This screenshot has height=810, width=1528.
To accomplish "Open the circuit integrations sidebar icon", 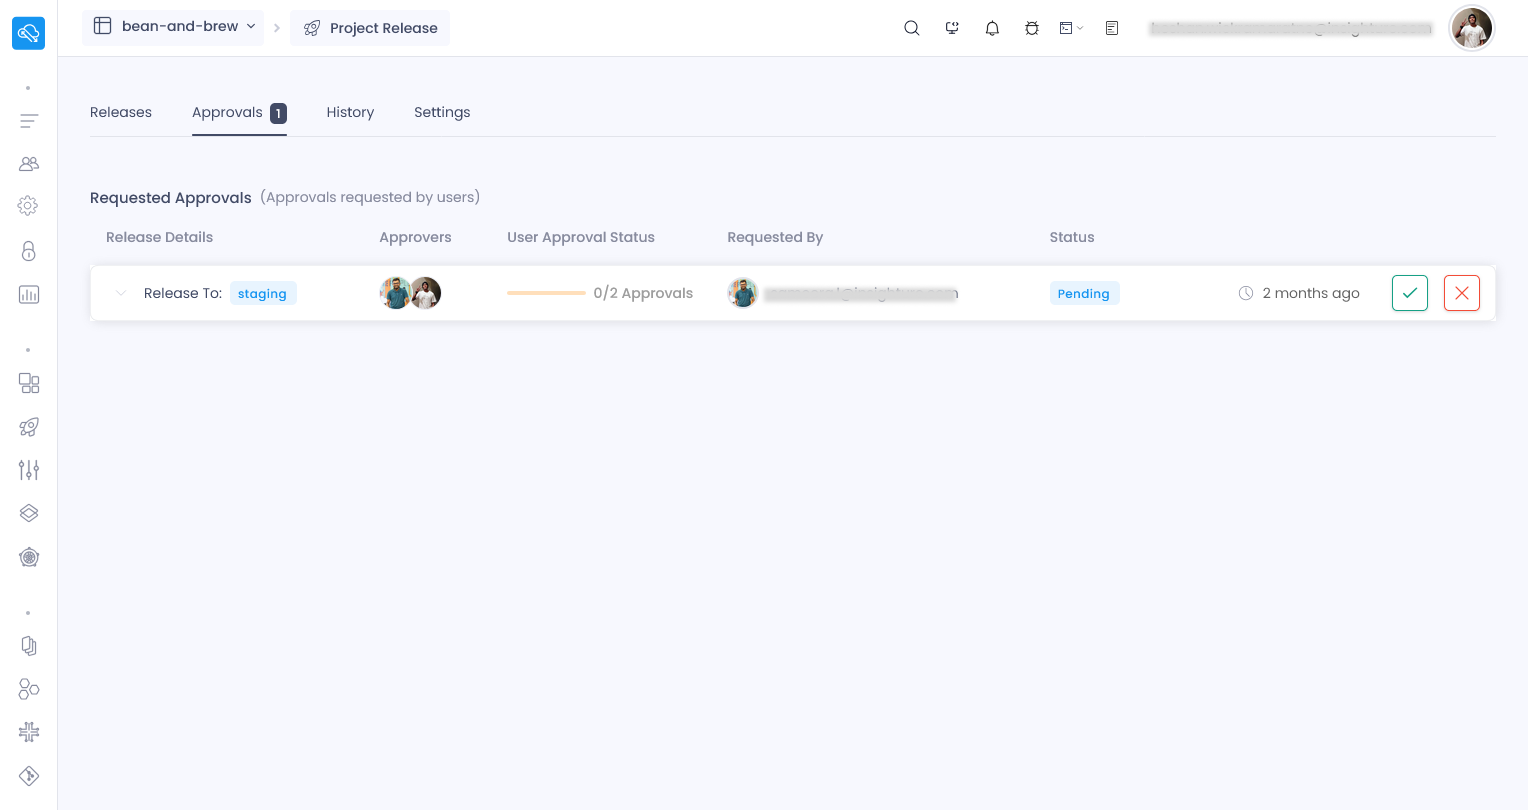I will [29, 732].
